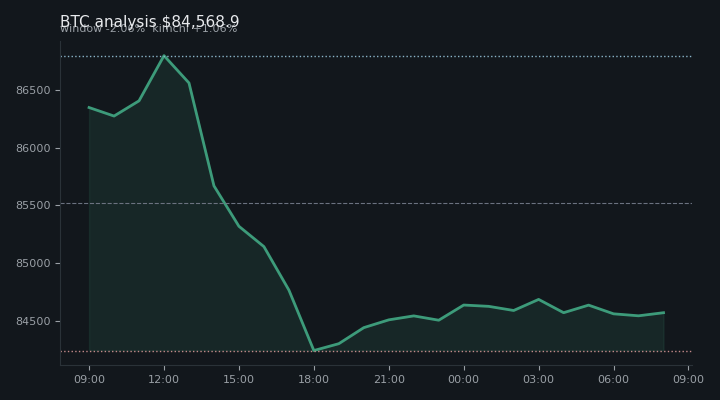Click the "06:00" x-axis label
Screen dimensions: 720x400
[613, 379]
